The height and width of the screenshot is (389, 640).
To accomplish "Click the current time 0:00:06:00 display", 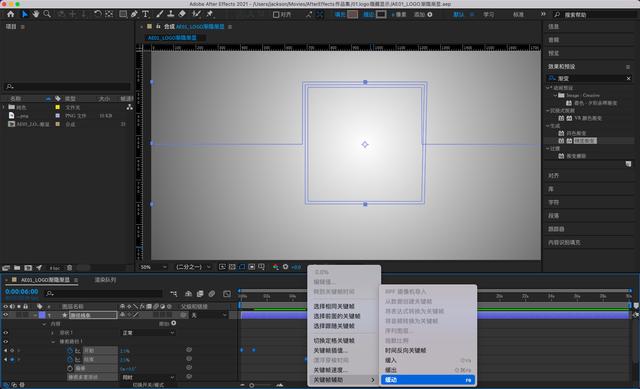I will [x=22, y=291].
